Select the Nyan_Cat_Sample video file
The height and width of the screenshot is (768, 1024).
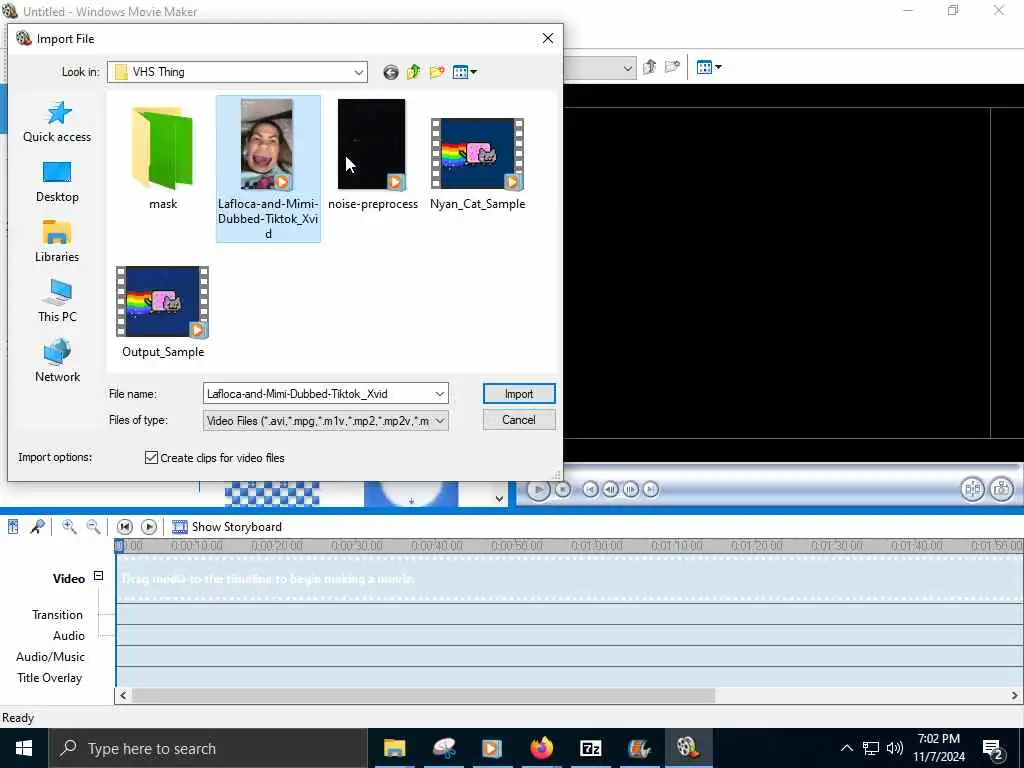tap(477, 163)
